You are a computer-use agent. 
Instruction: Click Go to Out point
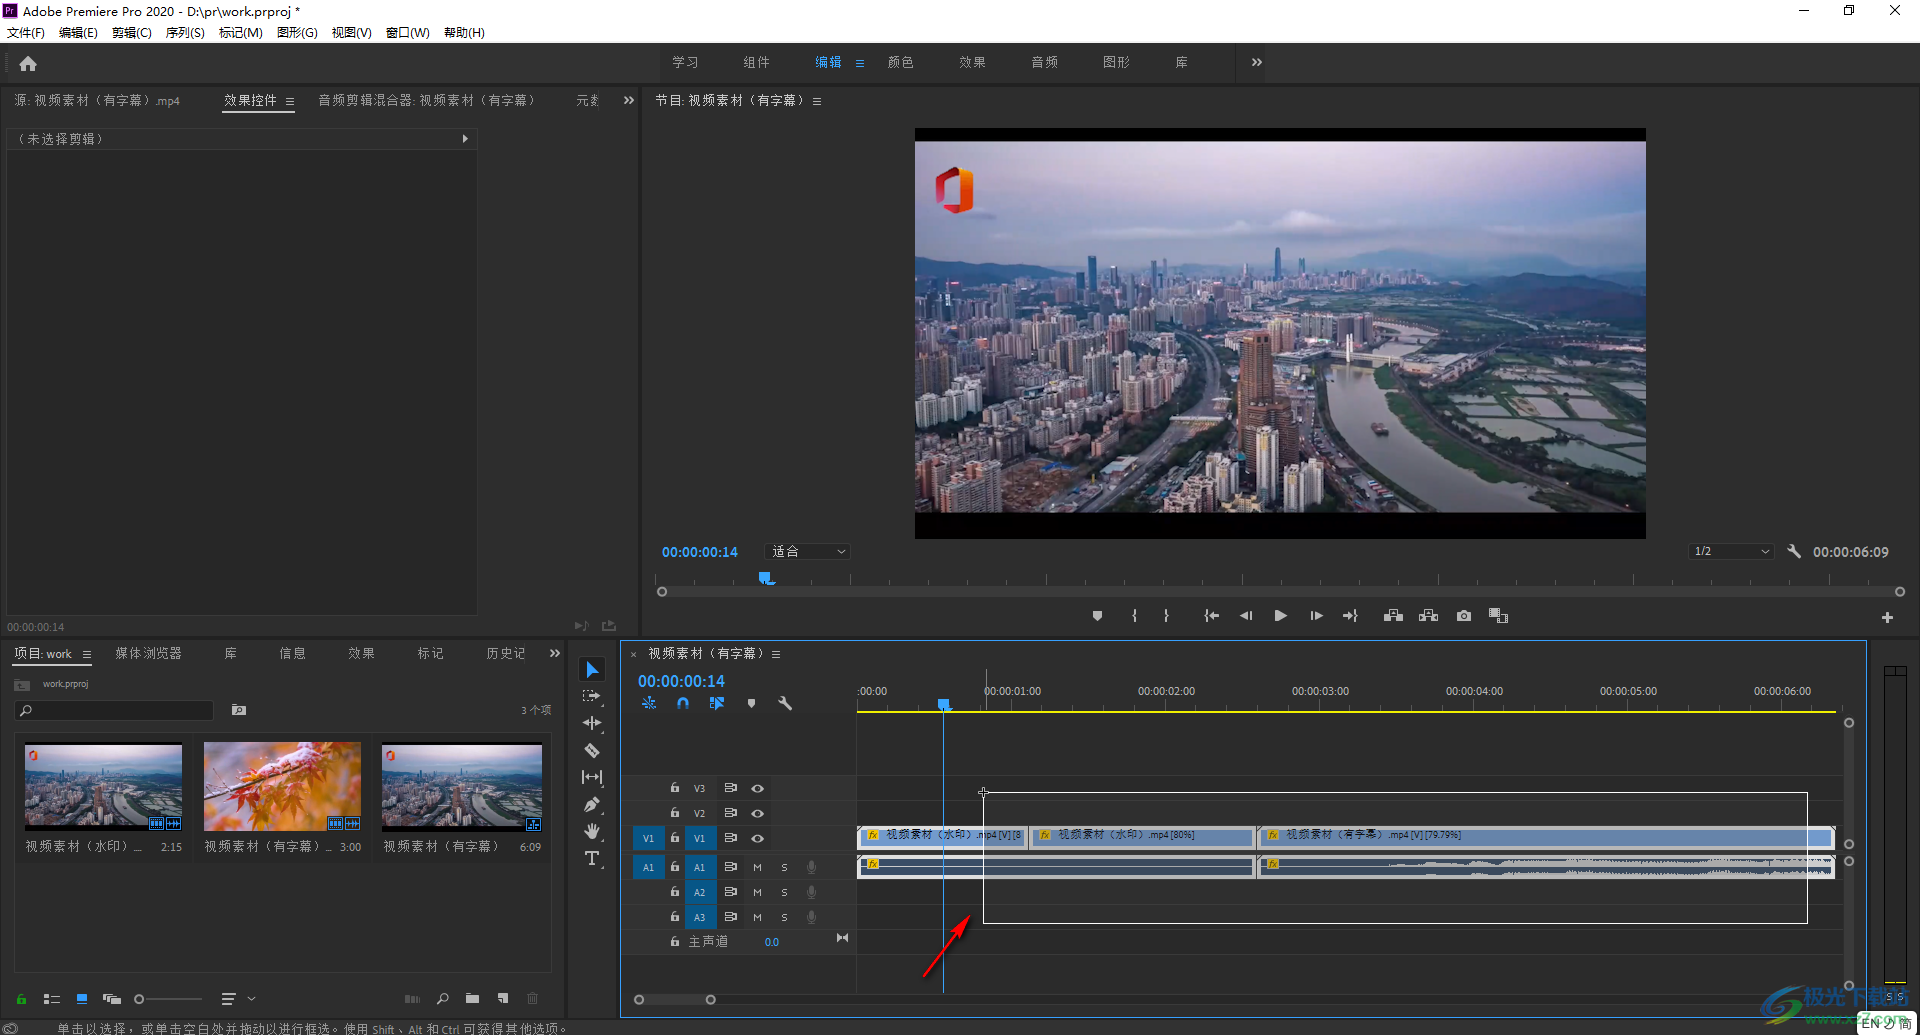point(1350,616)
